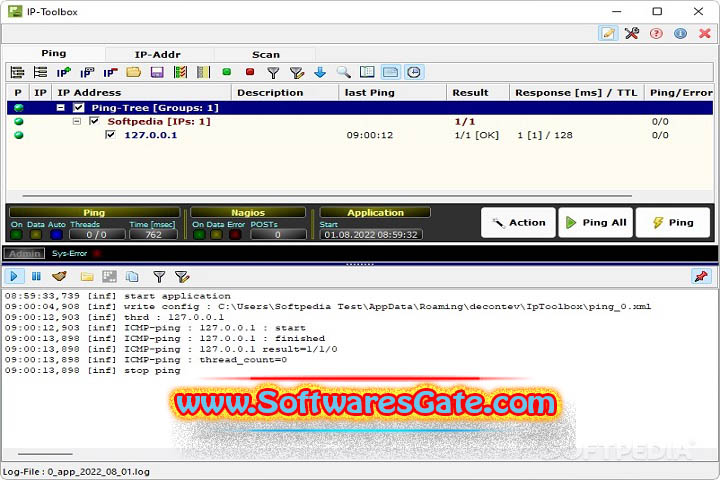Click the Nagios On green indicator light

point(199,235)
